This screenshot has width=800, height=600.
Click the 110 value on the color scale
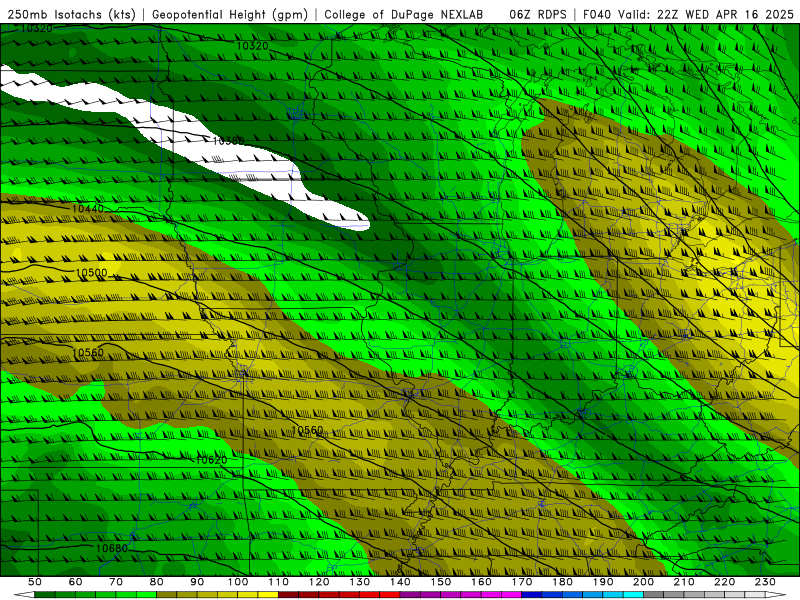pyautogui.click(x=279, y=582)
